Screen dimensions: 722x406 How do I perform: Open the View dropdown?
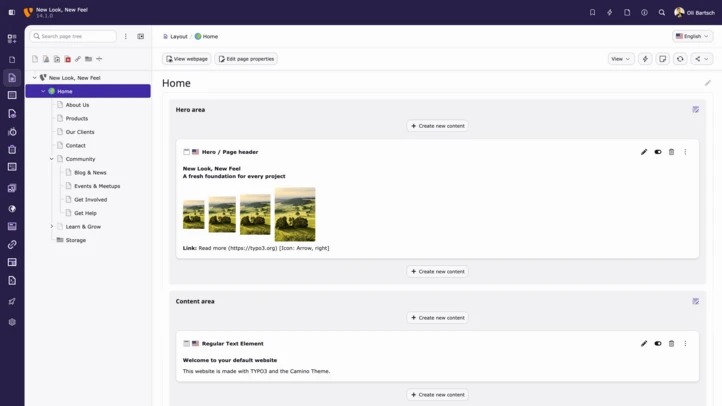tap(621, 59)
